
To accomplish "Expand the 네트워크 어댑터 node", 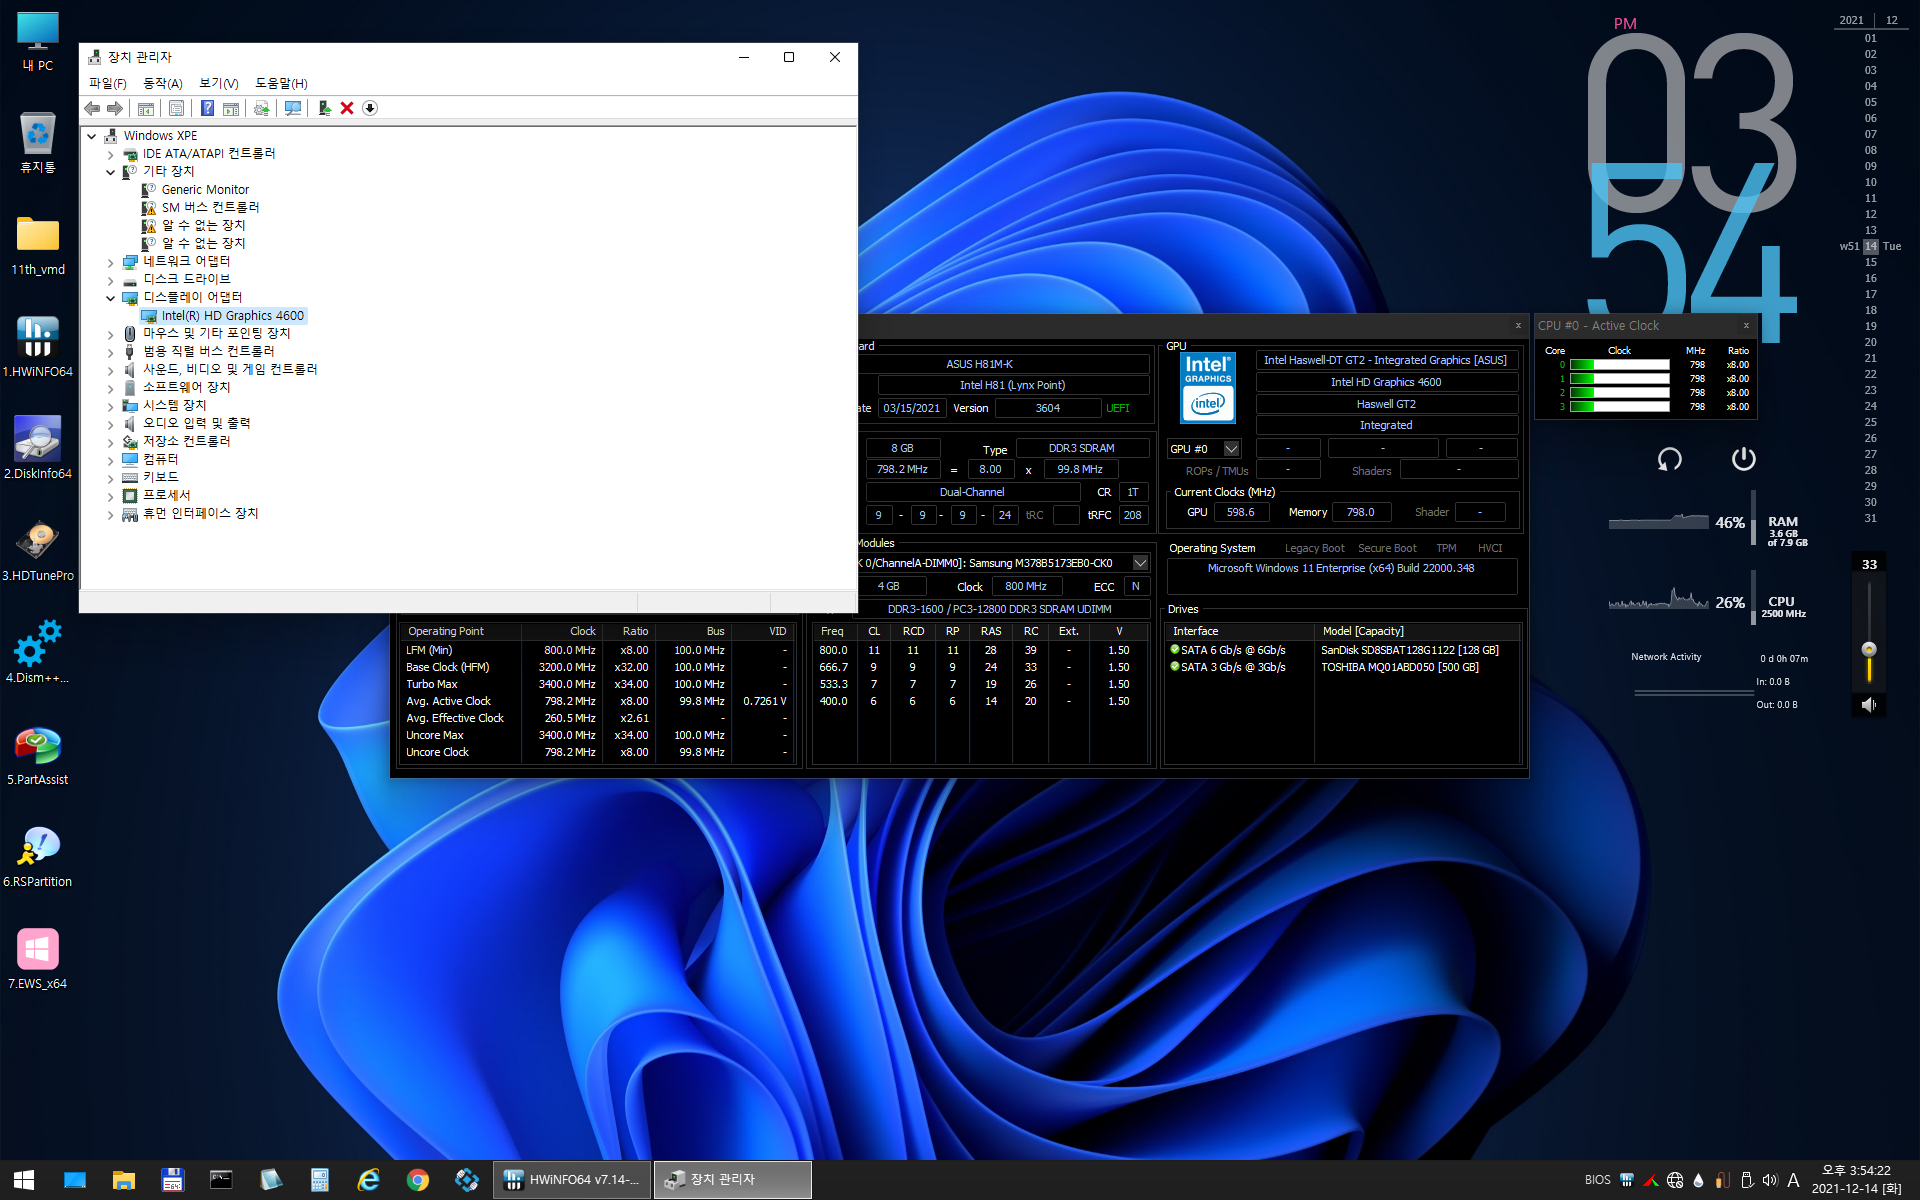I will (111, 262).
